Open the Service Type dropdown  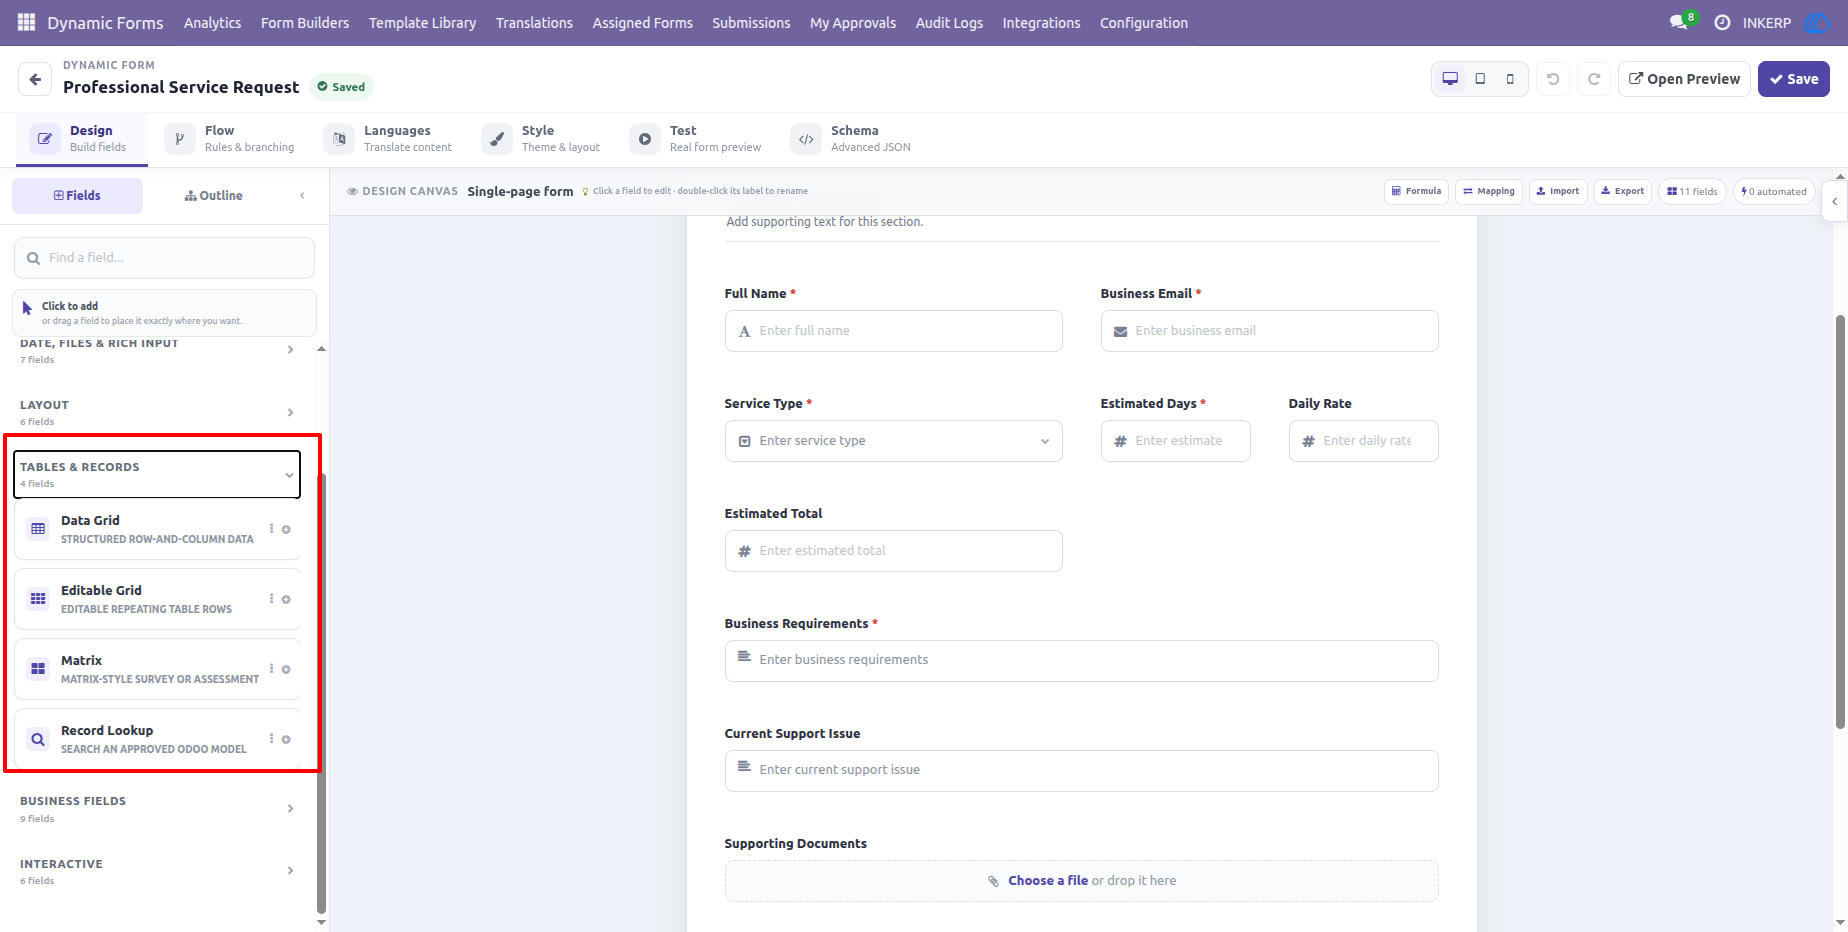[x=893, y=441]
